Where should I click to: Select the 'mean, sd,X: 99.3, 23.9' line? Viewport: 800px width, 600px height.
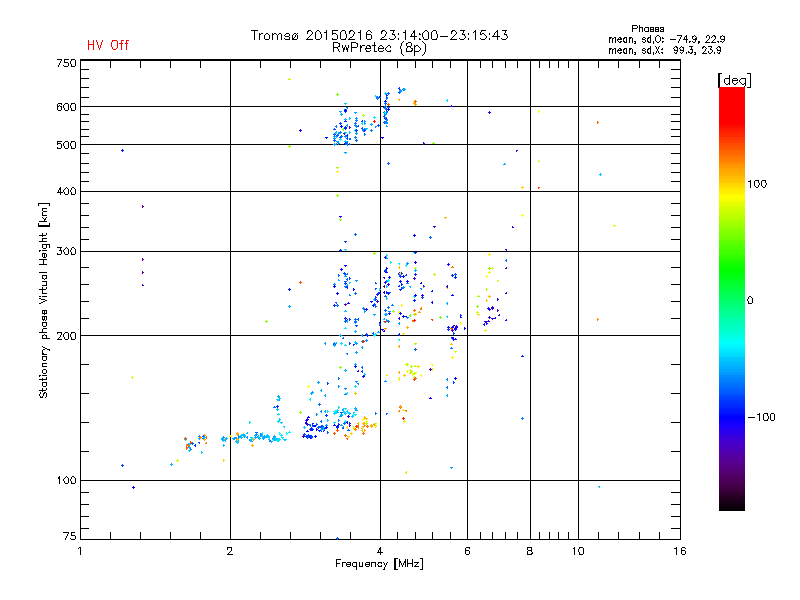click(x=664, y=50)
